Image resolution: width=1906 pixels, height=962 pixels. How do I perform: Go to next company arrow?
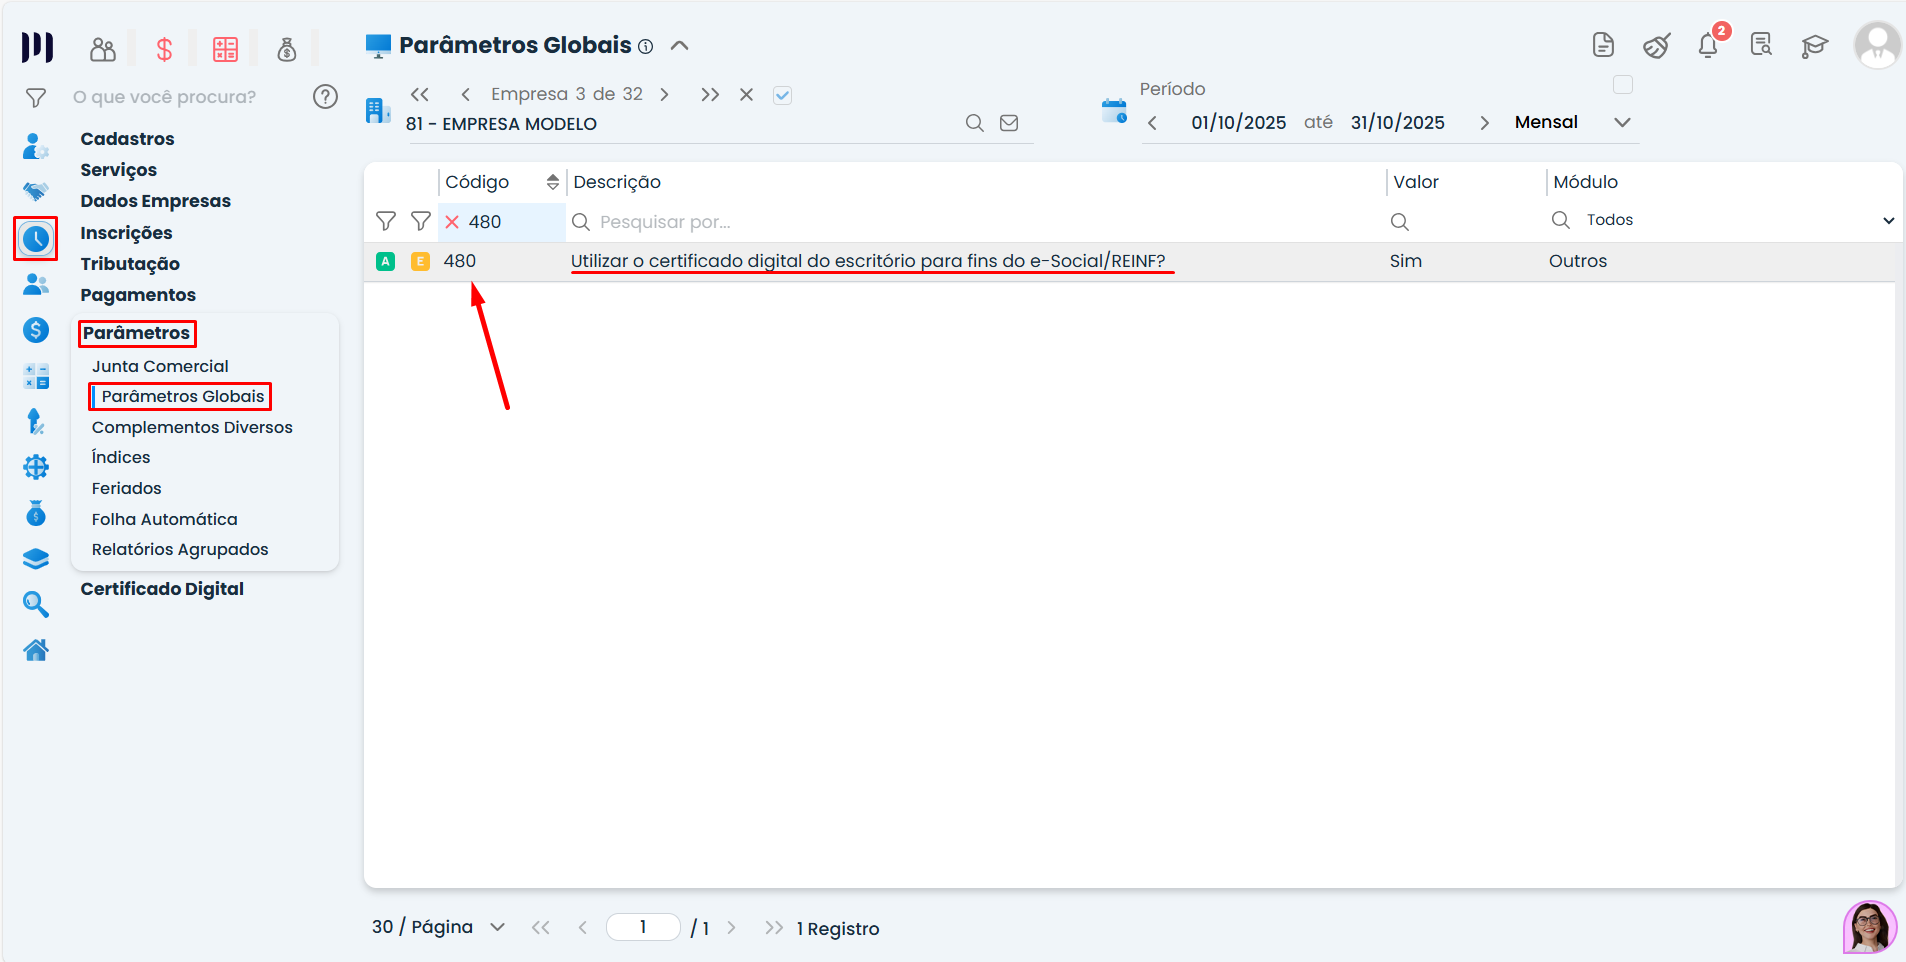[x=664, y=95]
